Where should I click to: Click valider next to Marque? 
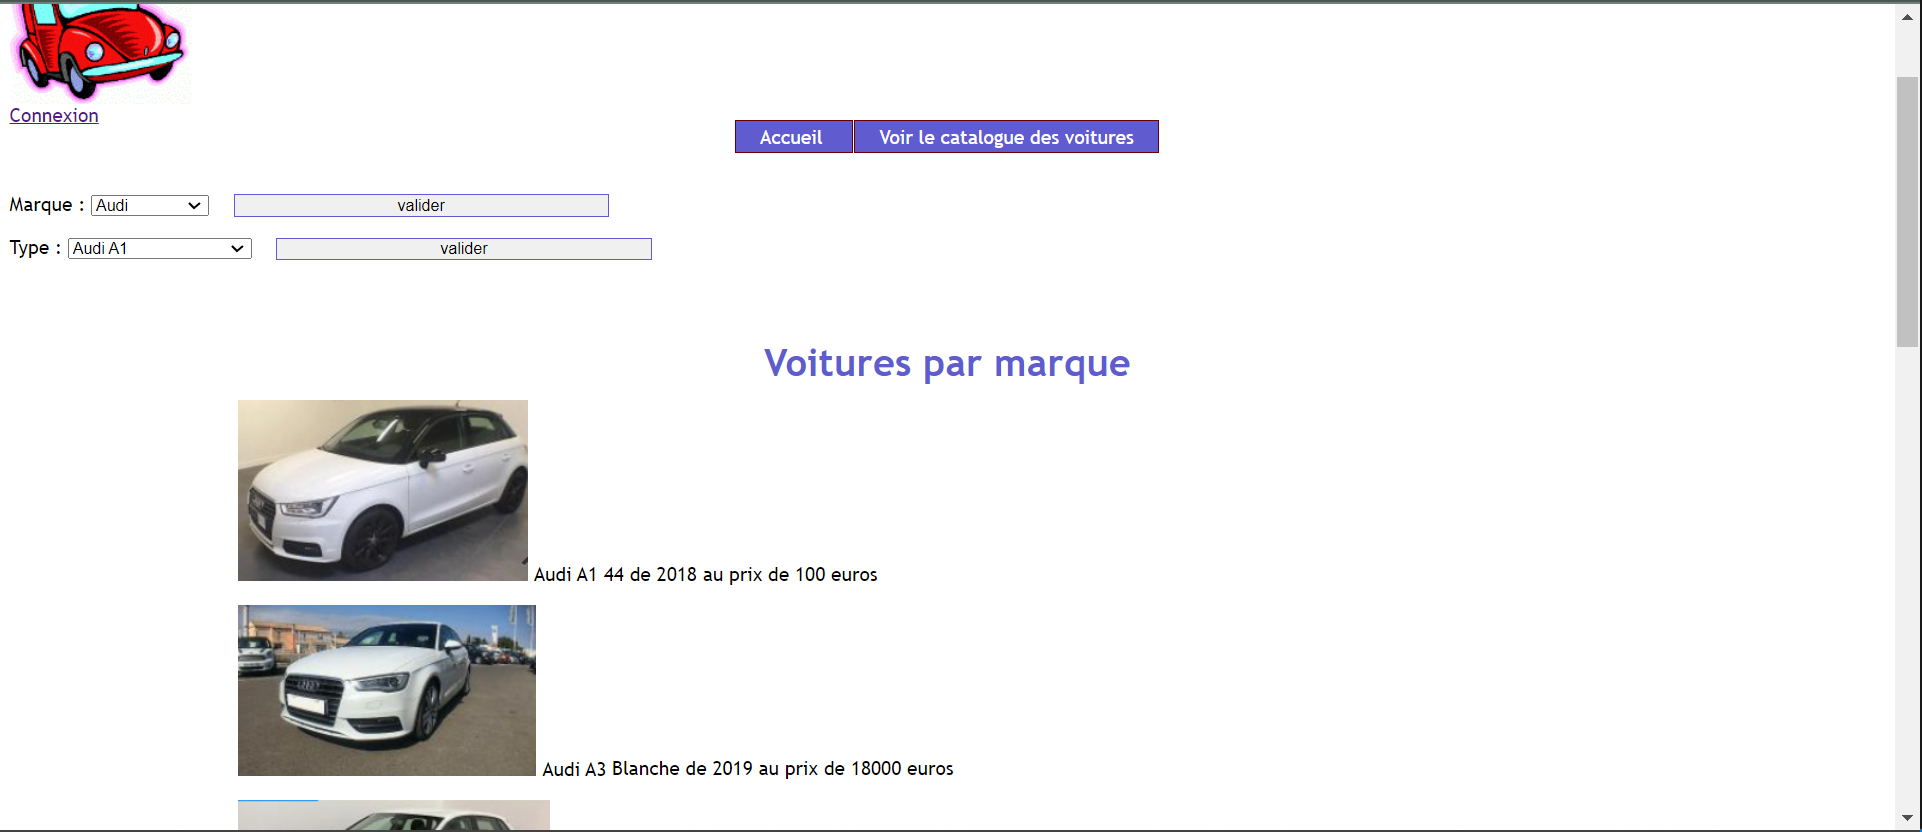tap(421, 205)
